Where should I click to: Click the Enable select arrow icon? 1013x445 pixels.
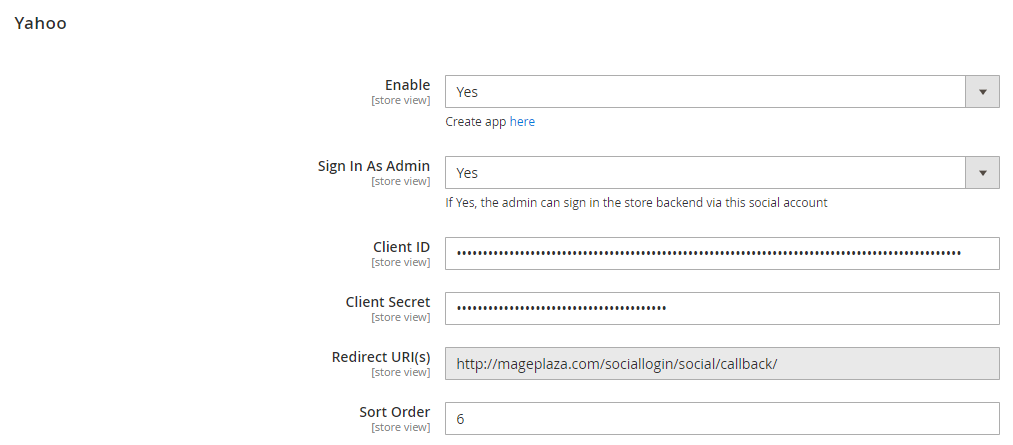click(982, 92)
